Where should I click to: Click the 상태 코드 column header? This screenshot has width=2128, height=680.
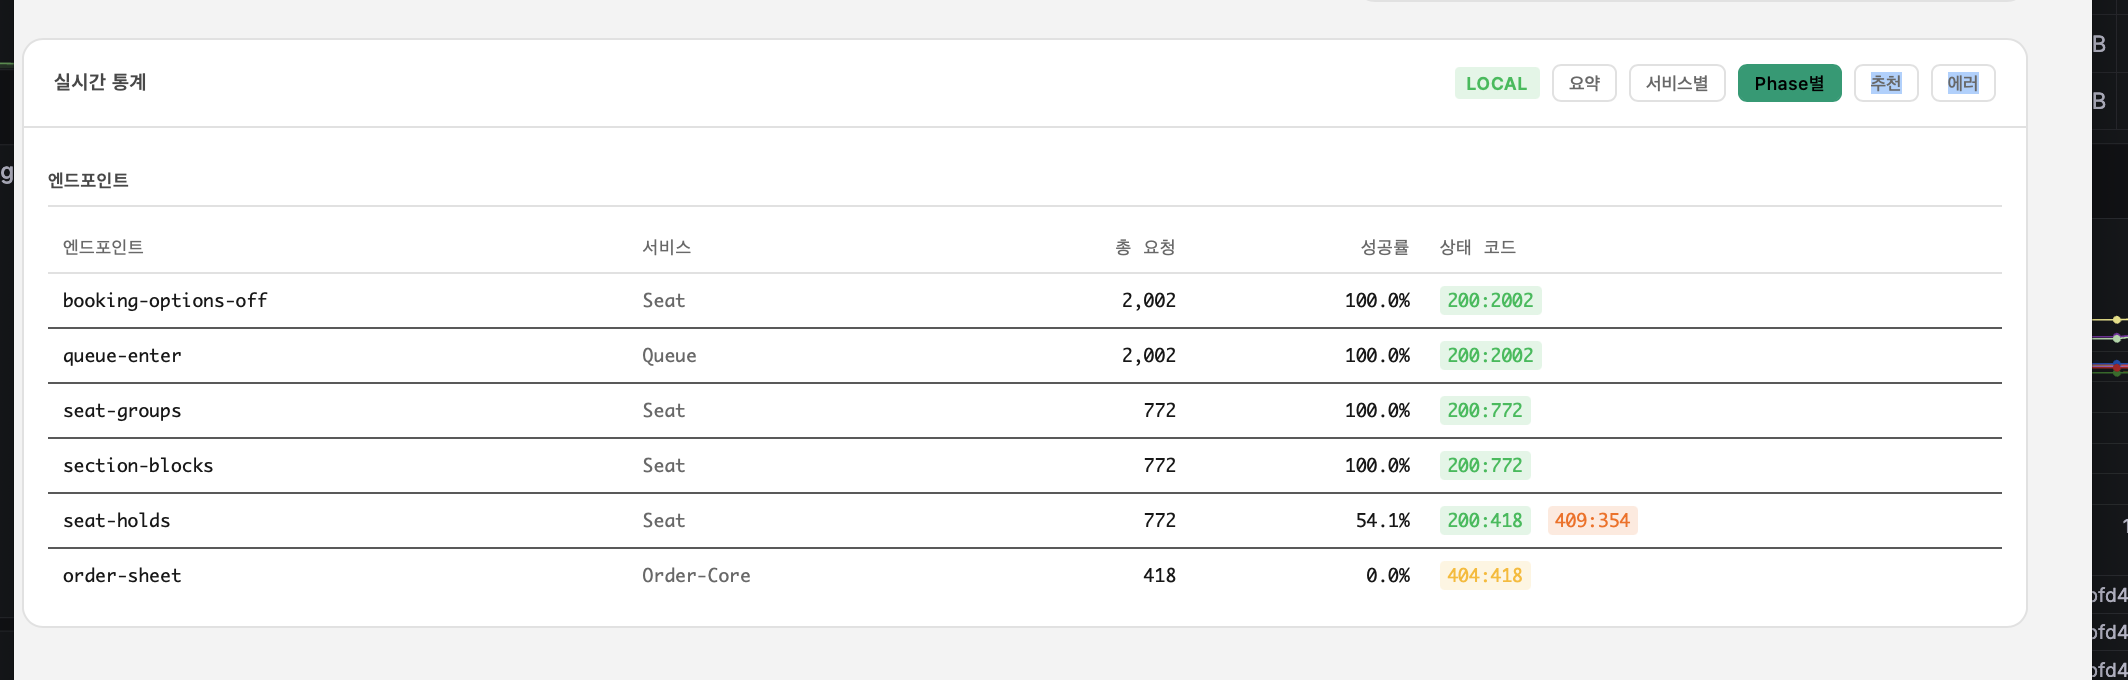(x=1477, y=247)
